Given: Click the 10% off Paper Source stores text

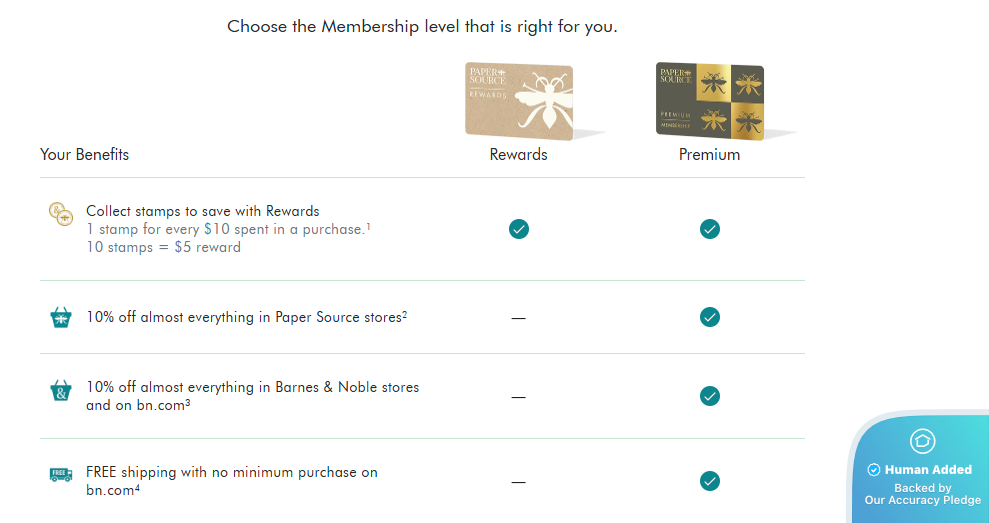Looking at the screenshot, I should click(x=246, y=317).
